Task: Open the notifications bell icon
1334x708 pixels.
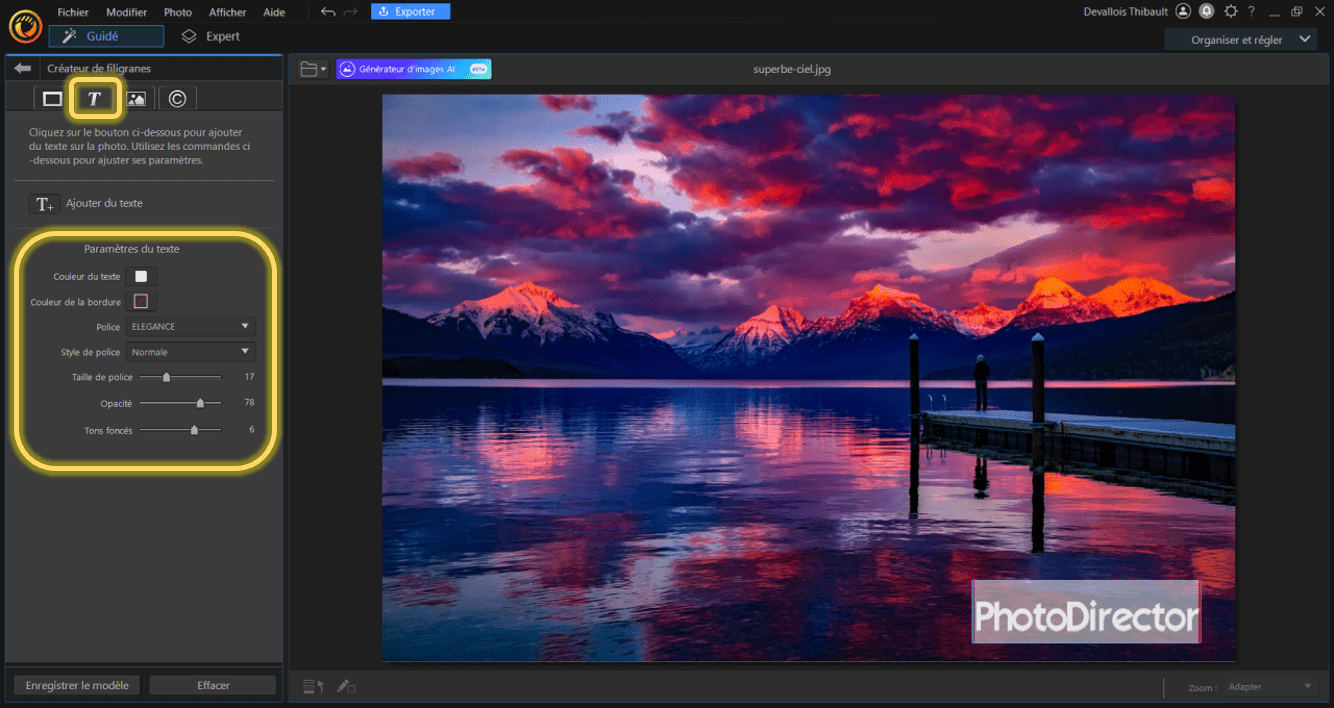Action: [1207, 12]
